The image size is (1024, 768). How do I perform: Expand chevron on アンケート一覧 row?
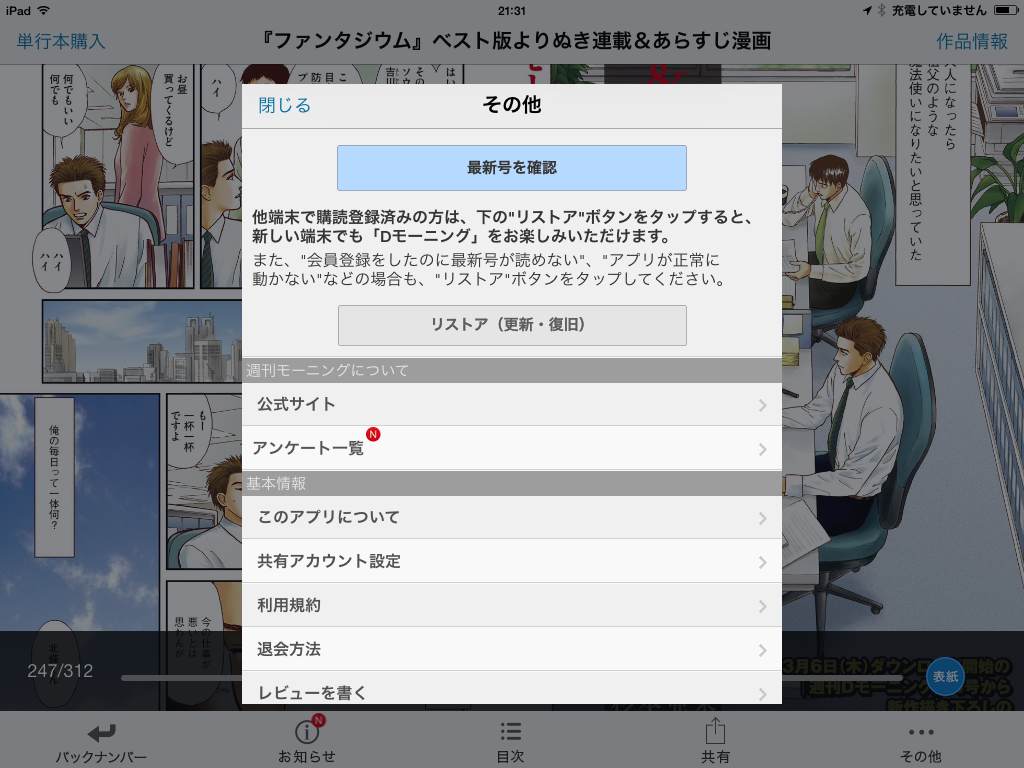tap(762, 449)
